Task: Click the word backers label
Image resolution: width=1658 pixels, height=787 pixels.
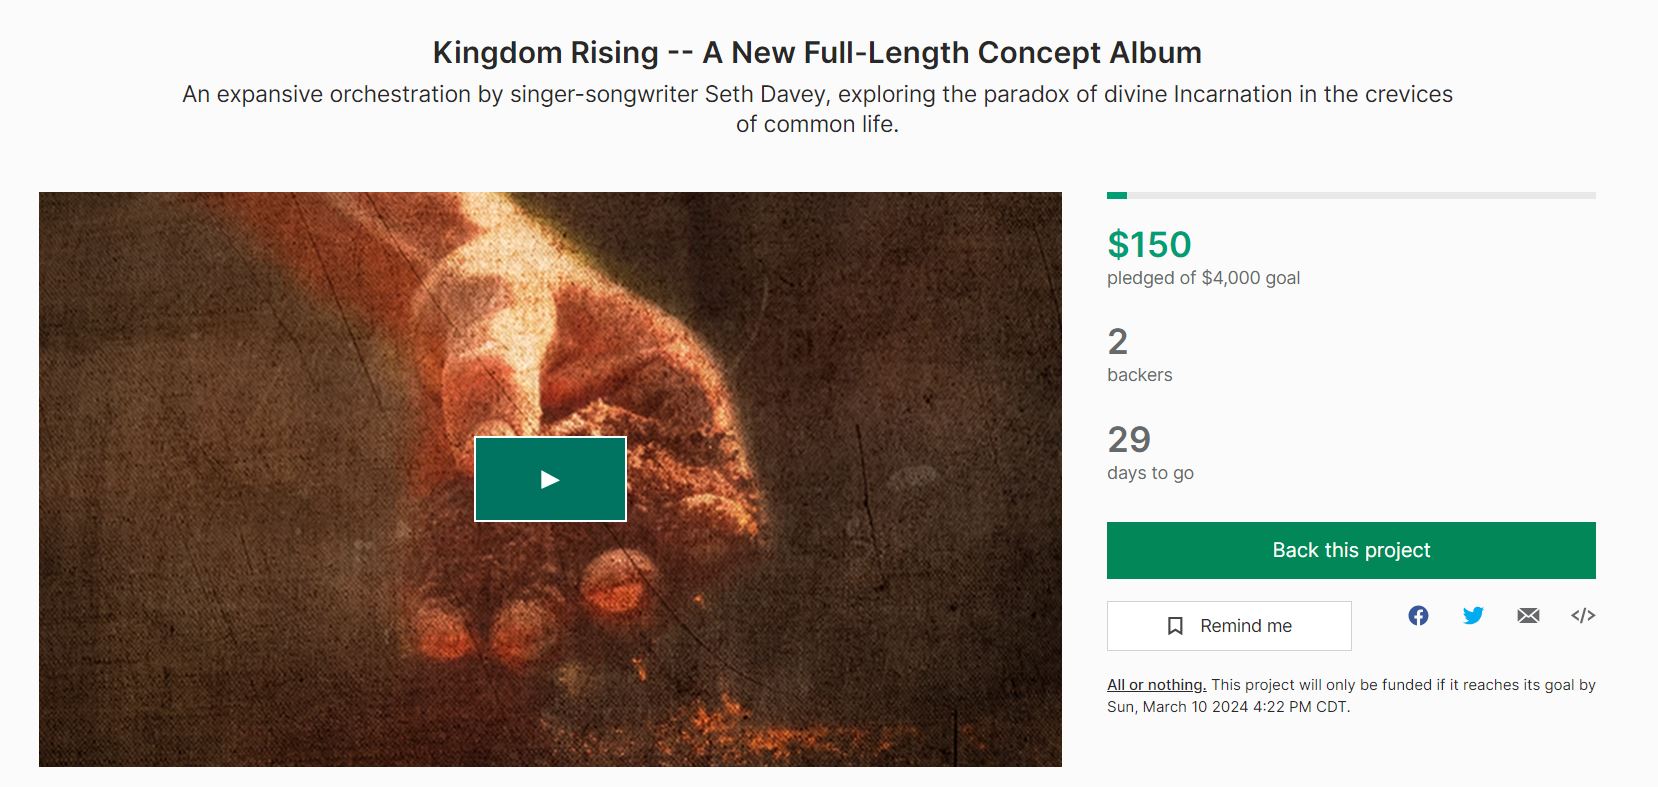Action: point(1139,375)
